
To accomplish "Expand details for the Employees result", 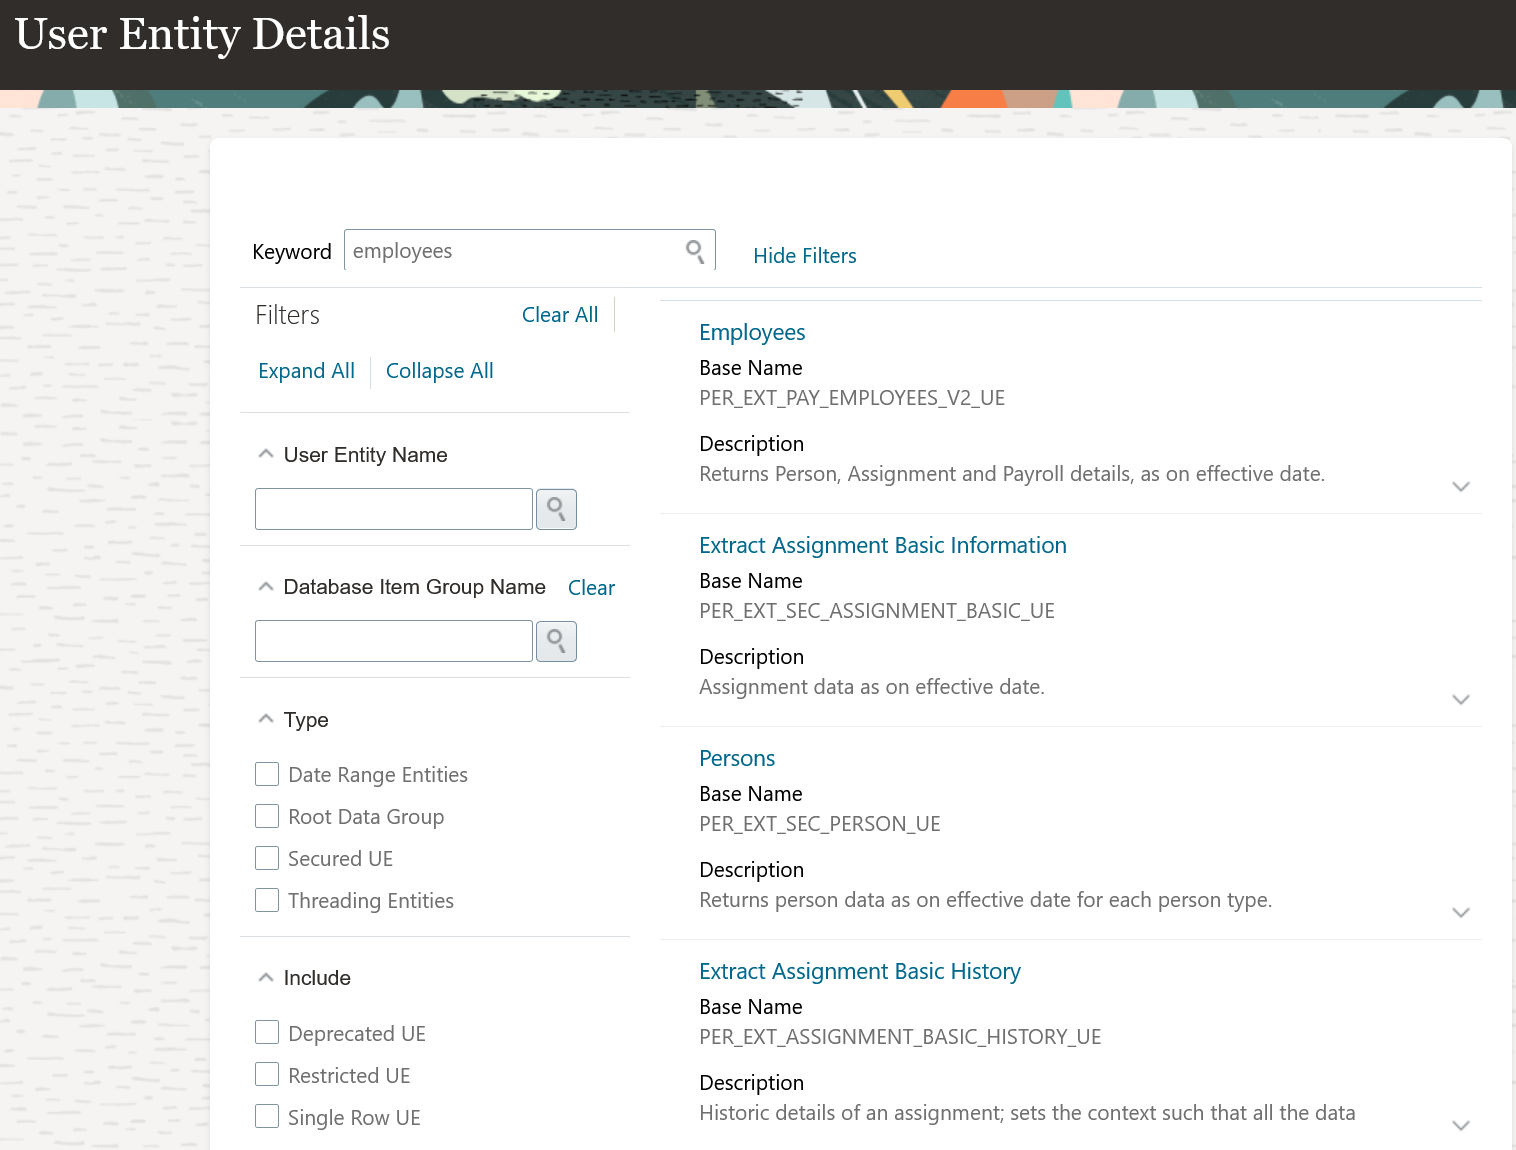I will pos(1461,487).
